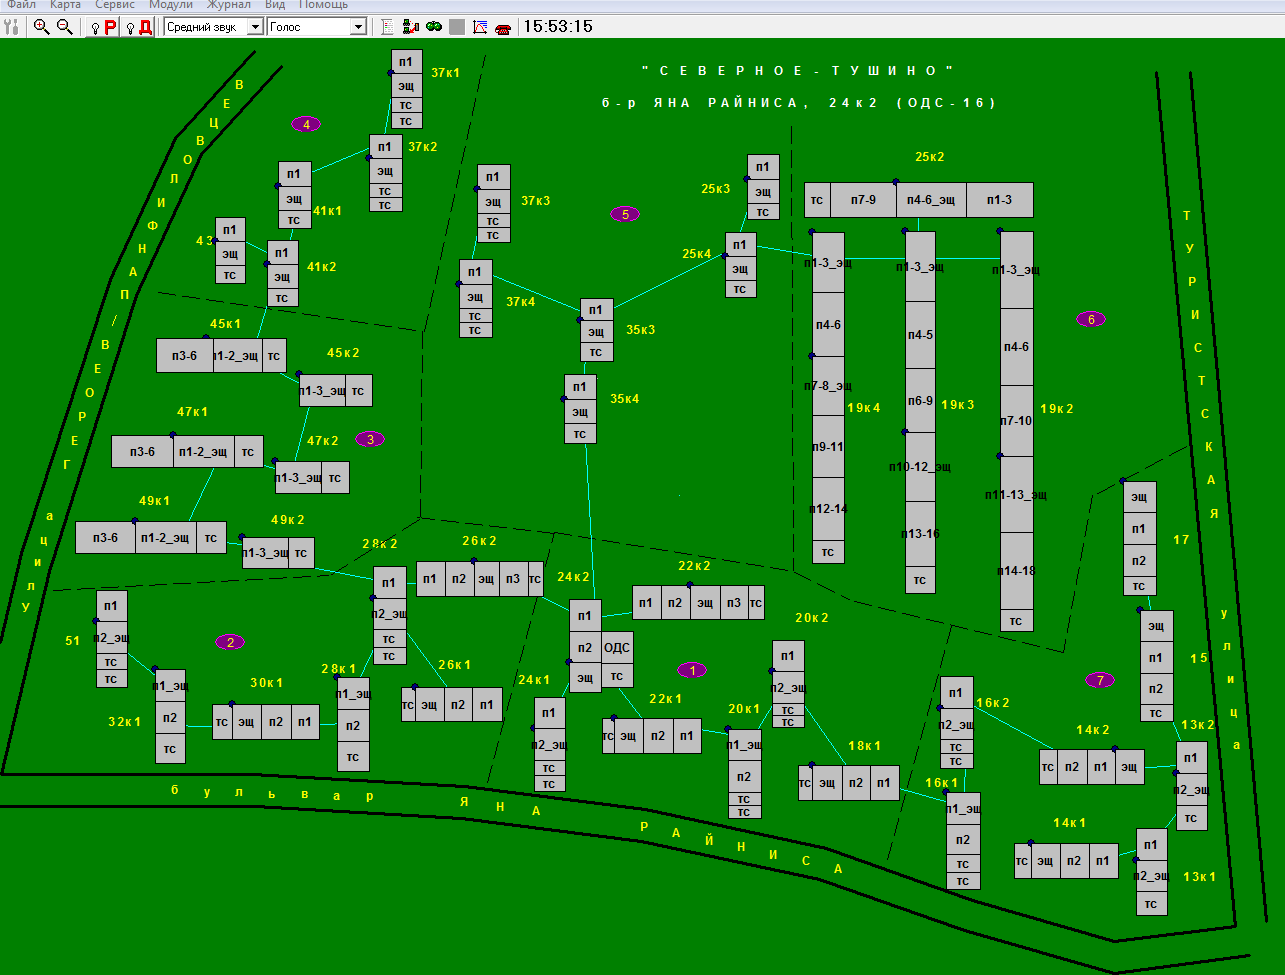
Task: Toggle the red Д lamp button
Action: click(x=139, y=27)
